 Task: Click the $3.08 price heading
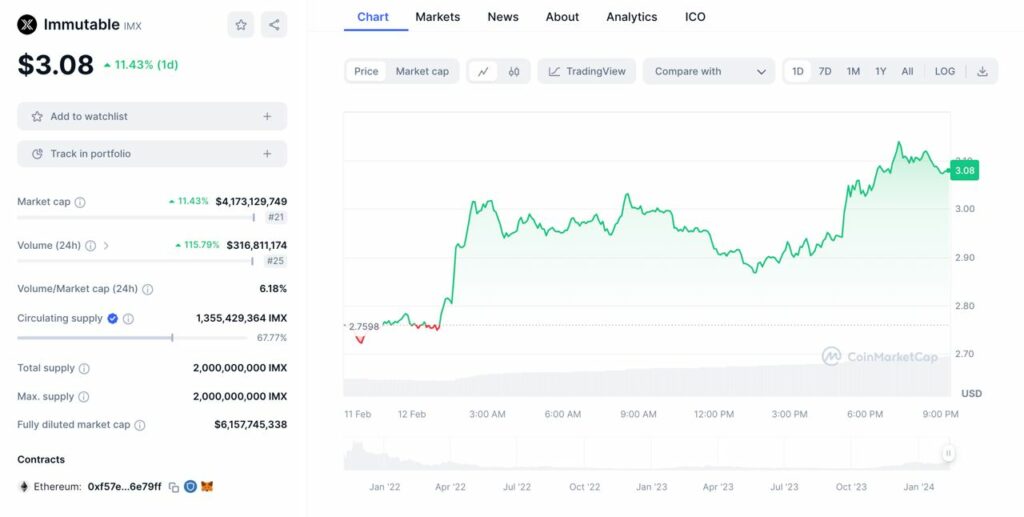[x=56, y=65]
